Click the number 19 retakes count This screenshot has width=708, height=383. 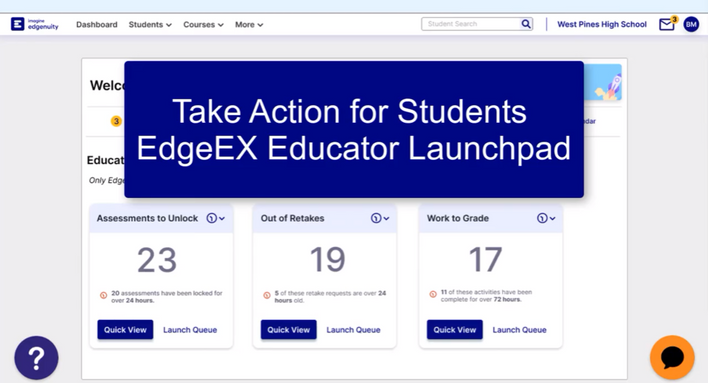pos(328,260)
